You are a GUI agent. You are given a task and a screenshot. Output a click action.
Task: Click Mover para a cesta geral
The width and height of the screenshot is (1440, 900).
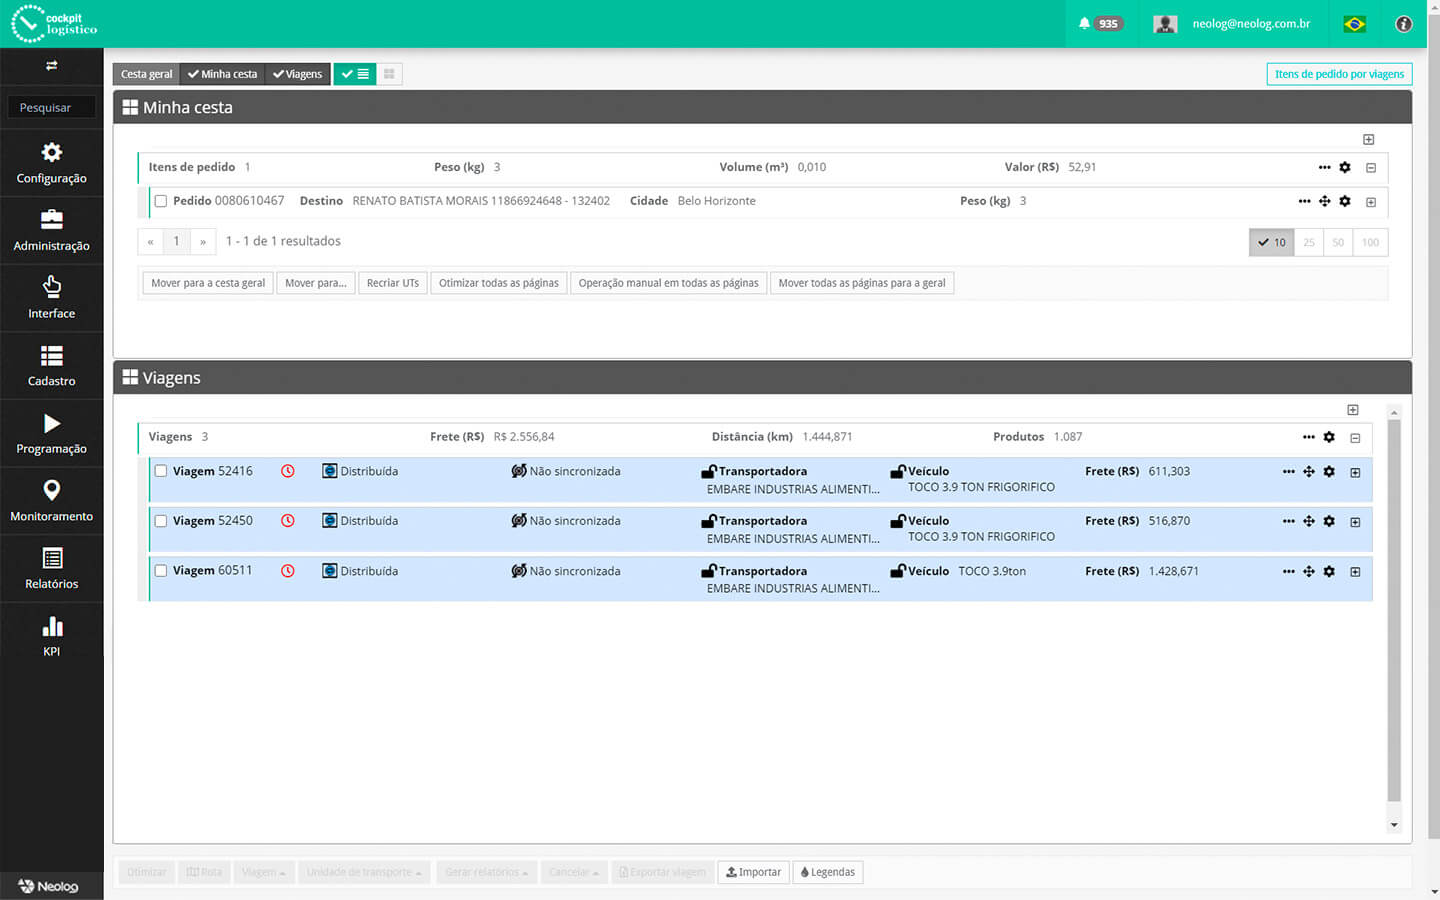click(208, 283)
